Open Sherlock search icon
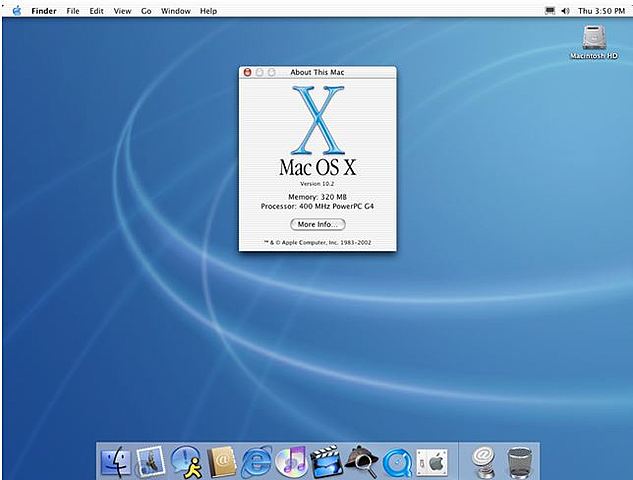The height and width of the screenshot is (480, 633). pos(362,462)
